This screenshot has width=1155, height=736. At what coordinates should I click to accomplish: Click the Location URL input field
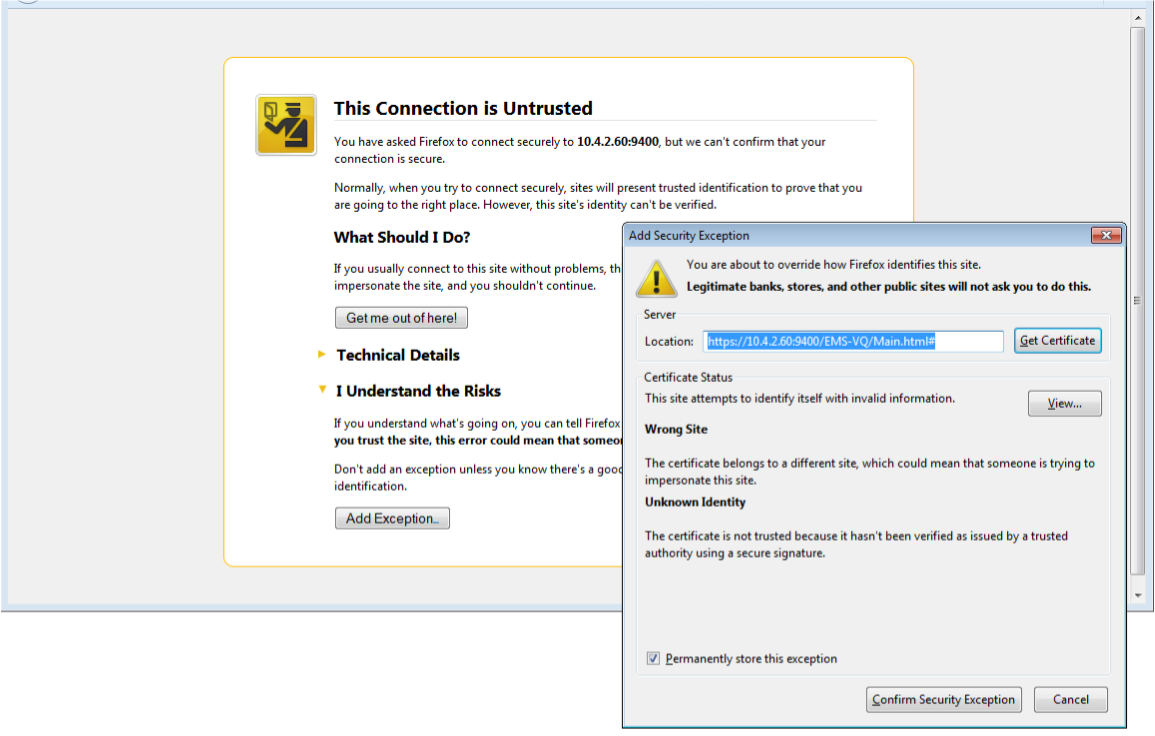point(853,342)
